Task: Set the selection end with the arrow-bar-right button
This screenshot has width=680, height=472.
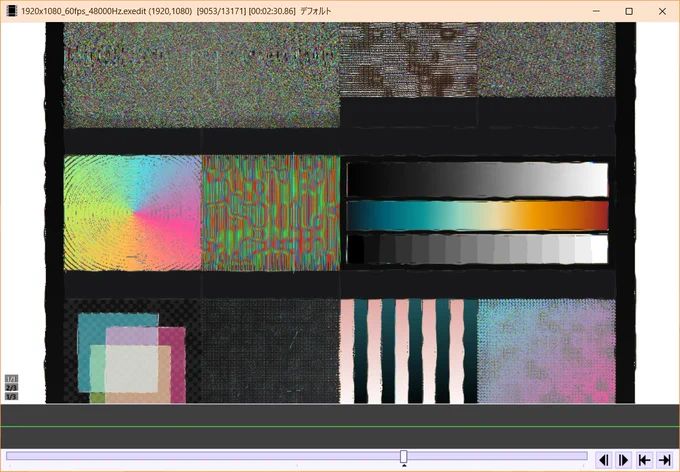Action: point(664,460)
